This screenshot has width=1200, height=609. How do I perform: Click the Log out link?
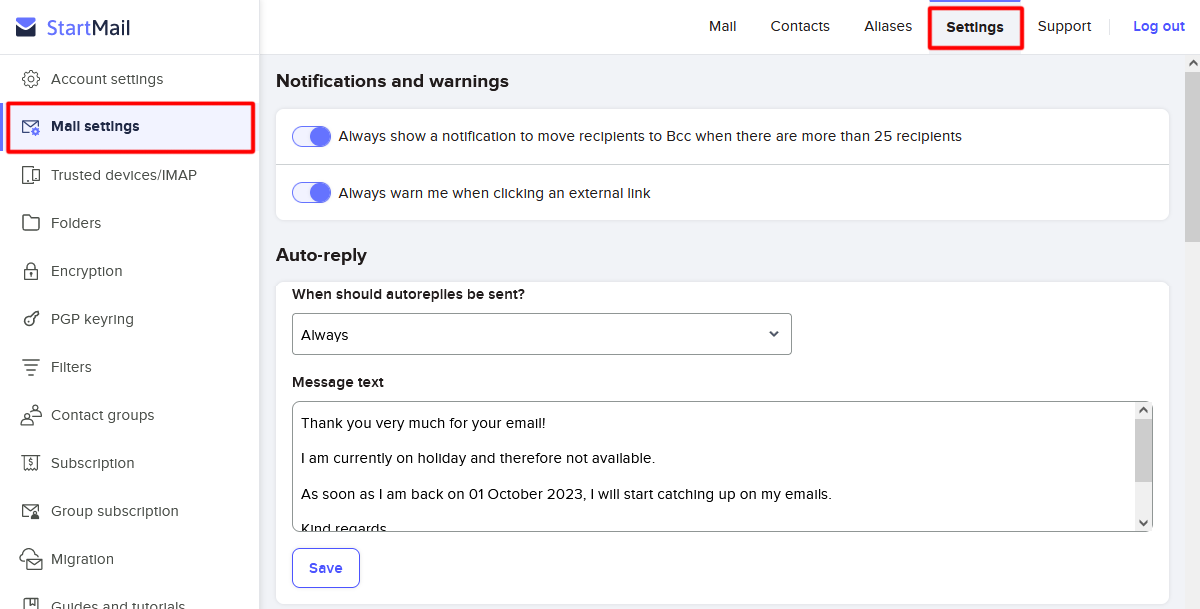point(1158,27)
